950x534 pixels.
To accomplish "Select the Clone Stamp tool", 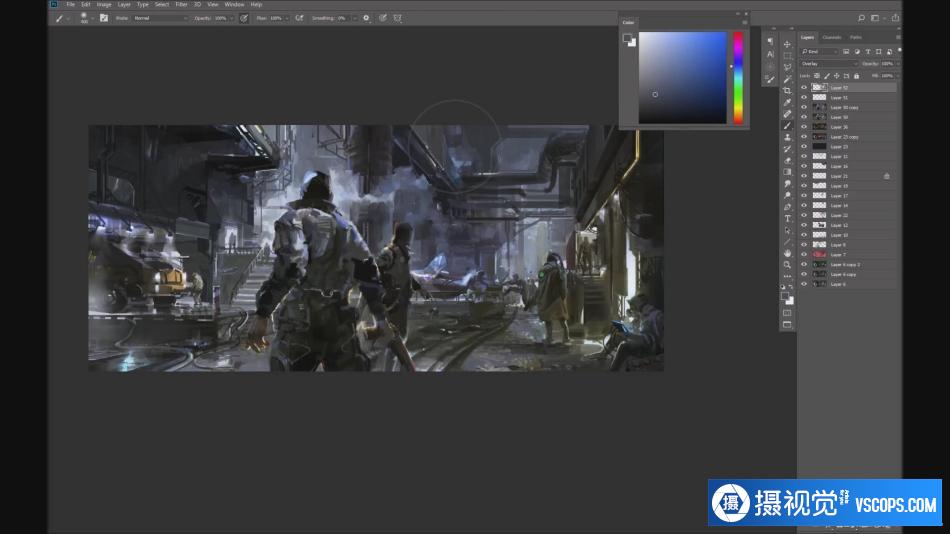I will (787, 137).
